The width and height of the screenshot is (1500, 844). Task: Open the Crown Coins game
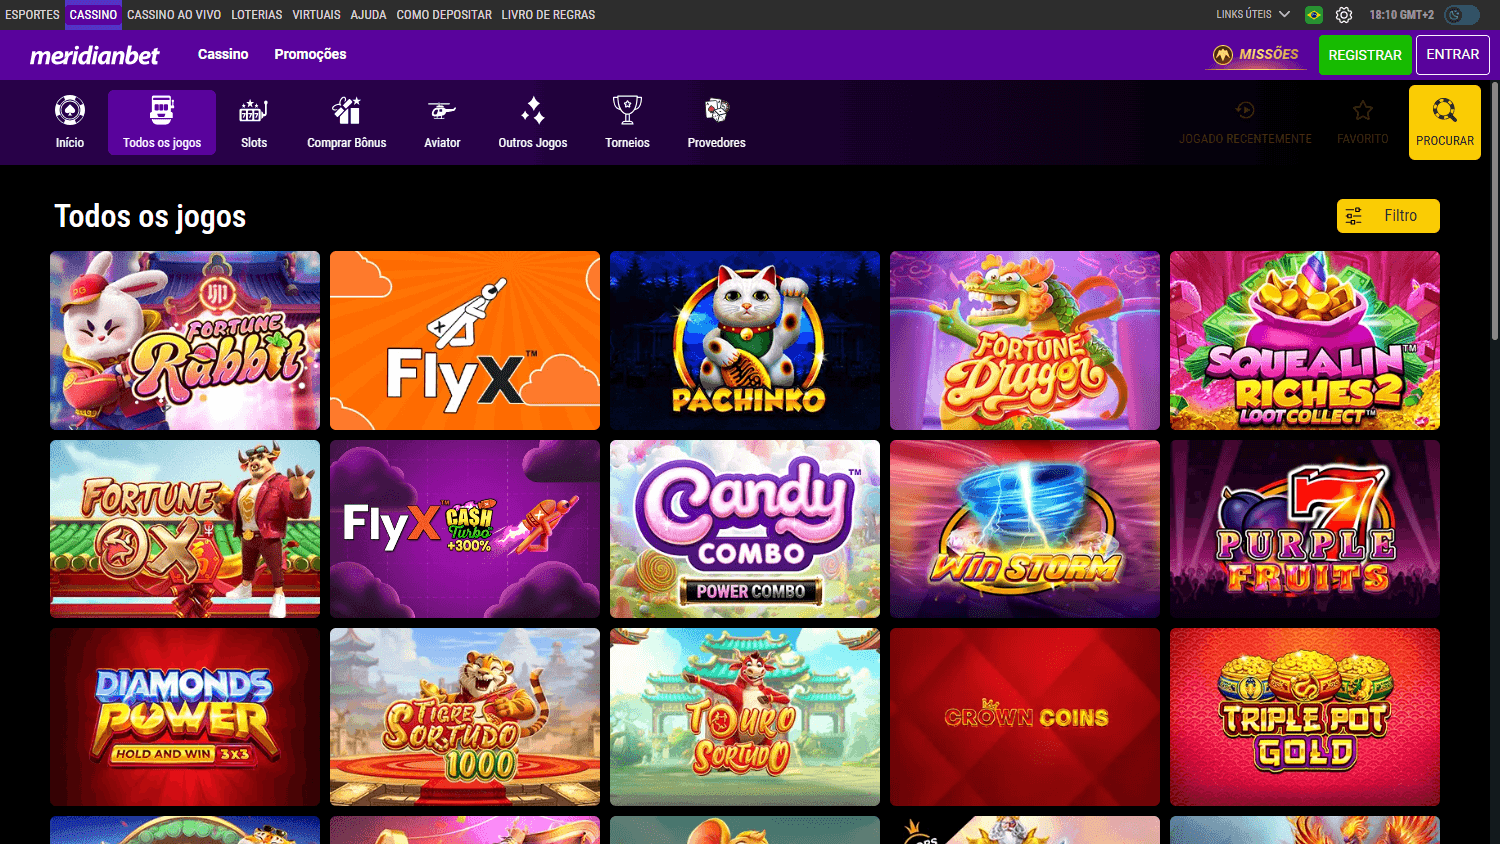point(1025,717)
